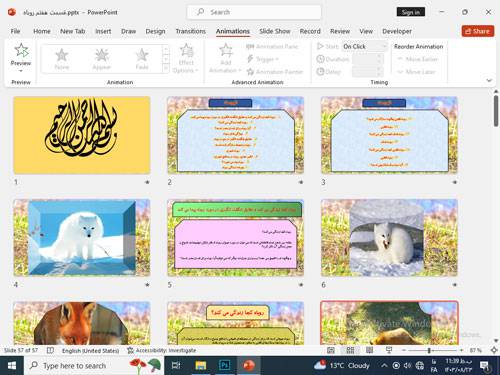Click Slide Sorter view icon
The height and width of the screenshot is (375, 500).
(350, 350)
